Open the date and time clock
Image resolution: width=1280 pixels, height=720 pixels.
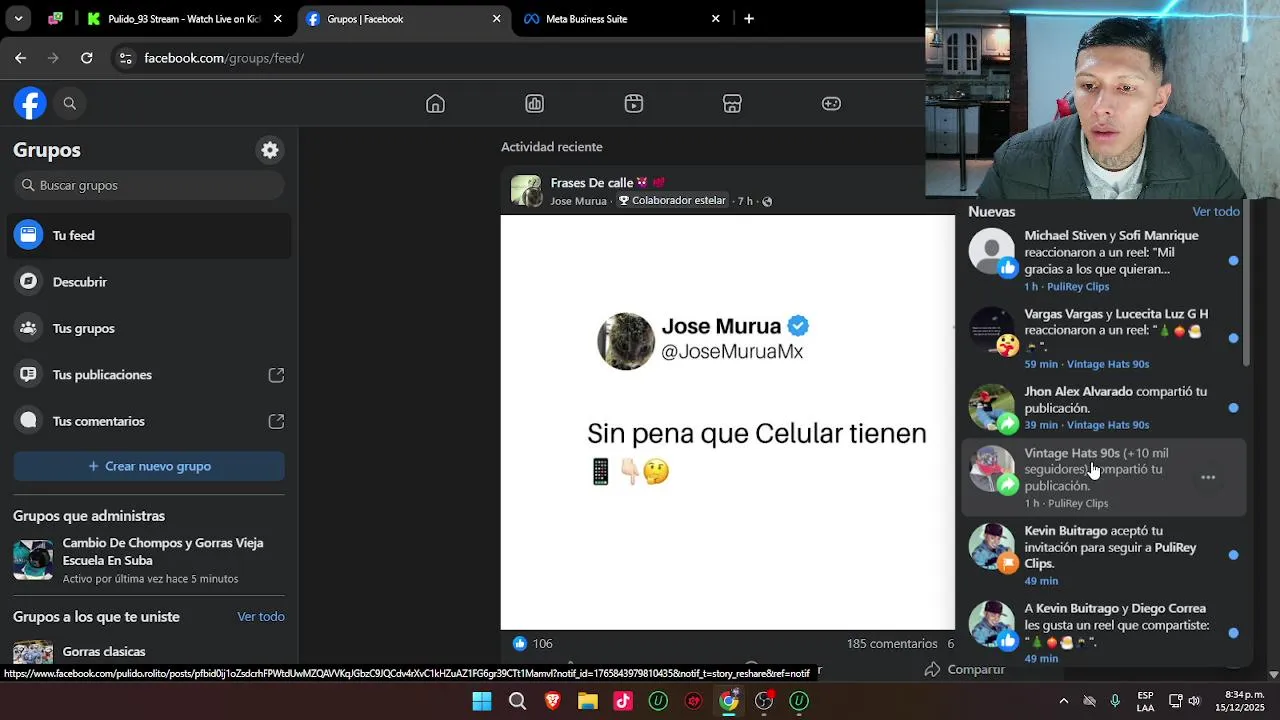pos(1239,701)
